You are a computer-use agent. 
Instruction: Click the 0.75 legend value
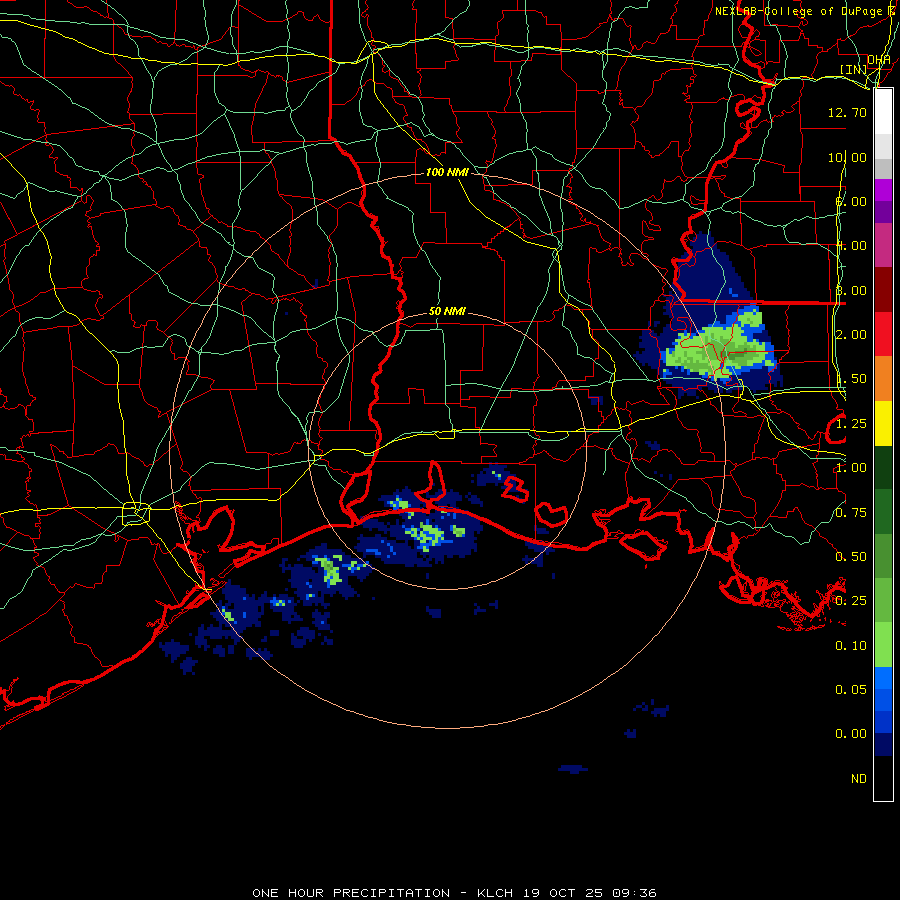click(851, 513)
